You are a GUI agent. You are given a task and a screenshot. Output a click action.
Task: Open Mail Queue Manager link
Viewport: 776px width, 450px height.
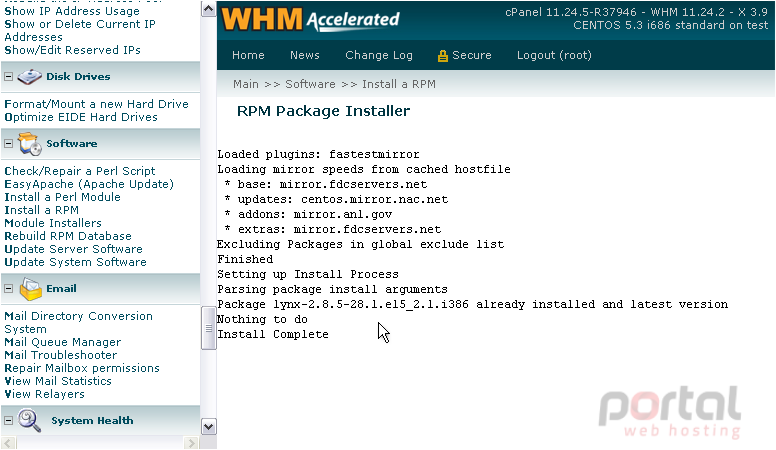point(62,342)
